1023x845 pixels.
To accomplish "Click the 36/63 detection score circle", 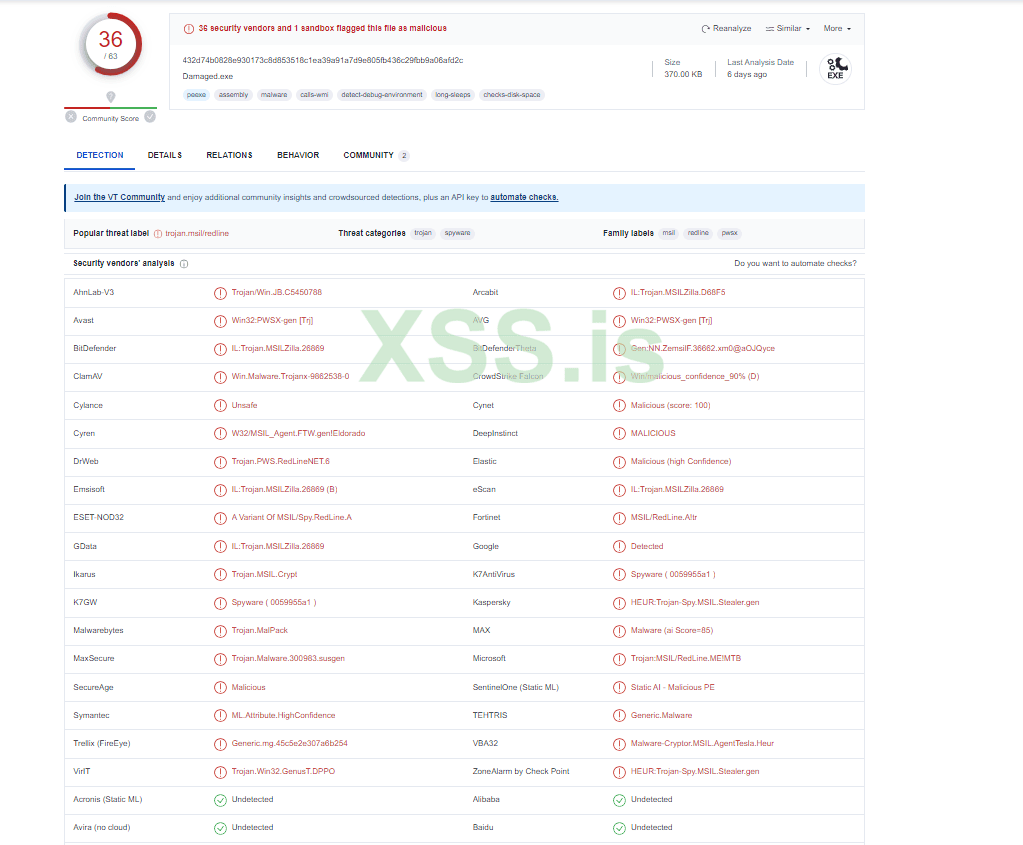I will click(x=111, y=44).
